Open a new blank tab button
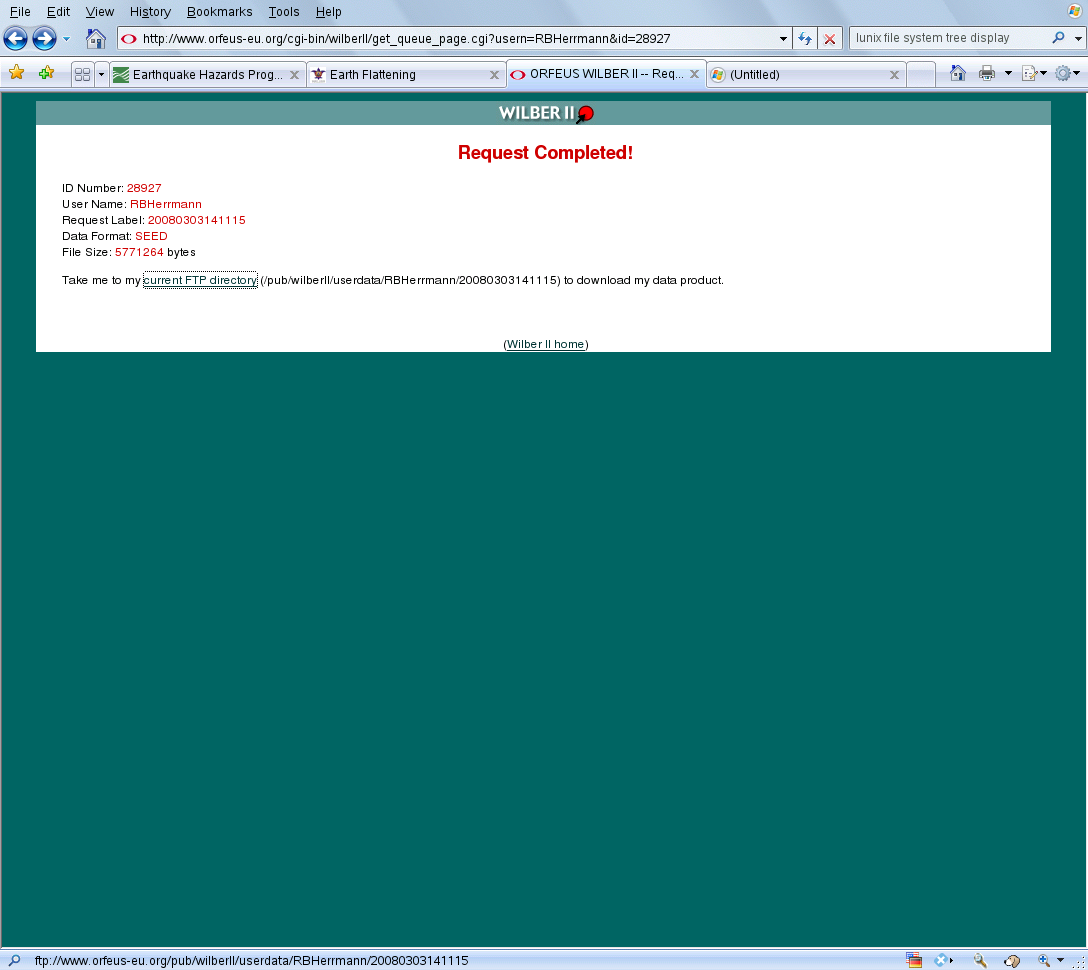Image resolution: width=1088 pixels, height=970 pixels. click(x=921, y=74)
